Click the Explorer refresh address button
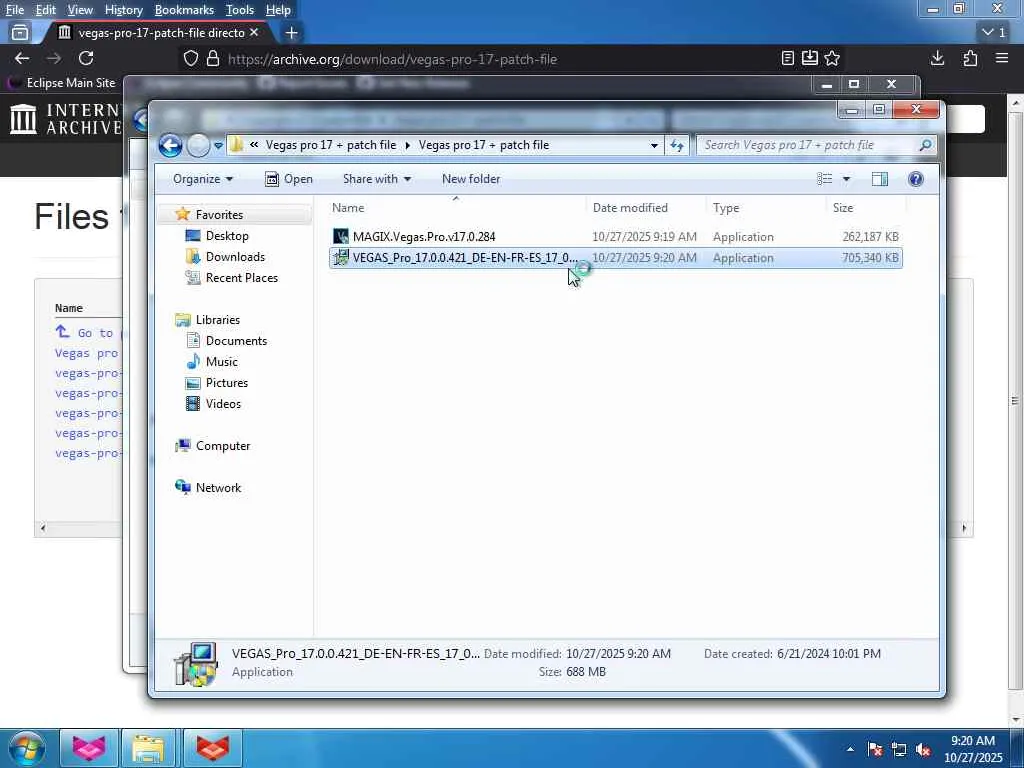1024x768 pixels. pyautogui.click(x=677, y=146)
